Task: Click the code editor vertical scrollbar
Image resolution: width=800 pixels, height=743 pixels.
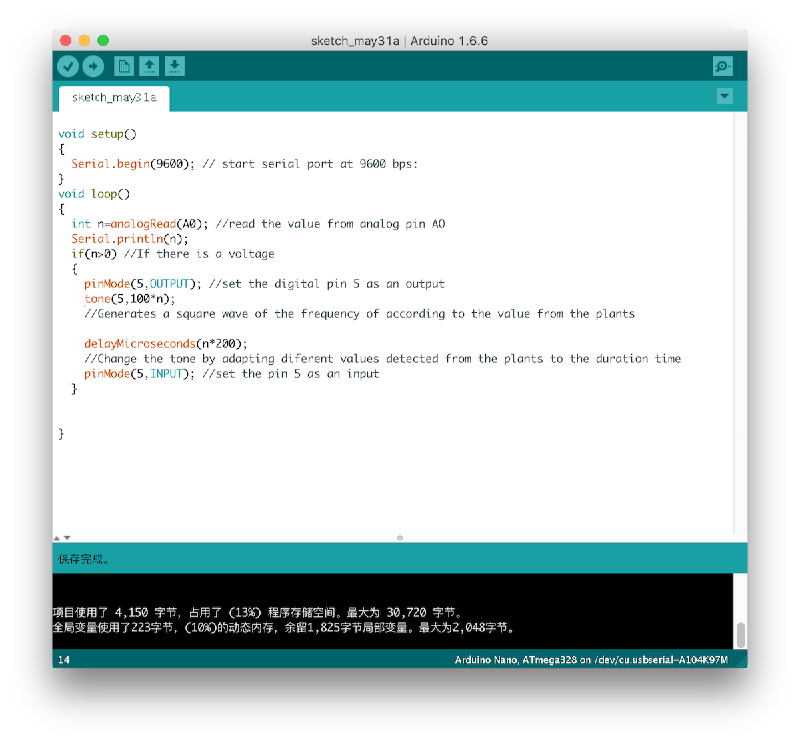Action: (x=740, y=320)
